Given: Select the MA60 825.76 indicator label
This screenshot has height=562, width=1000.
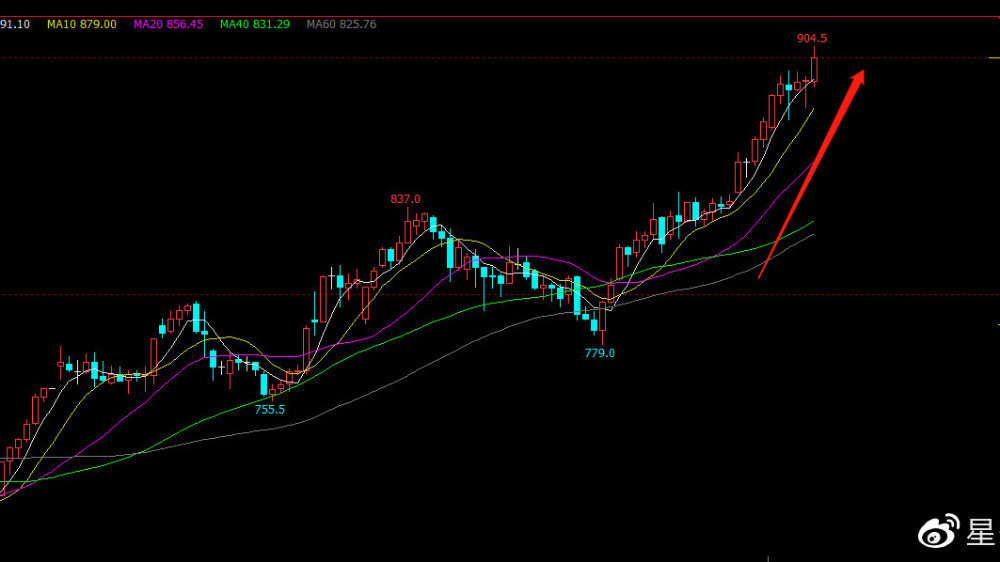Looking at the screenshot, I should tap(341, 24).
